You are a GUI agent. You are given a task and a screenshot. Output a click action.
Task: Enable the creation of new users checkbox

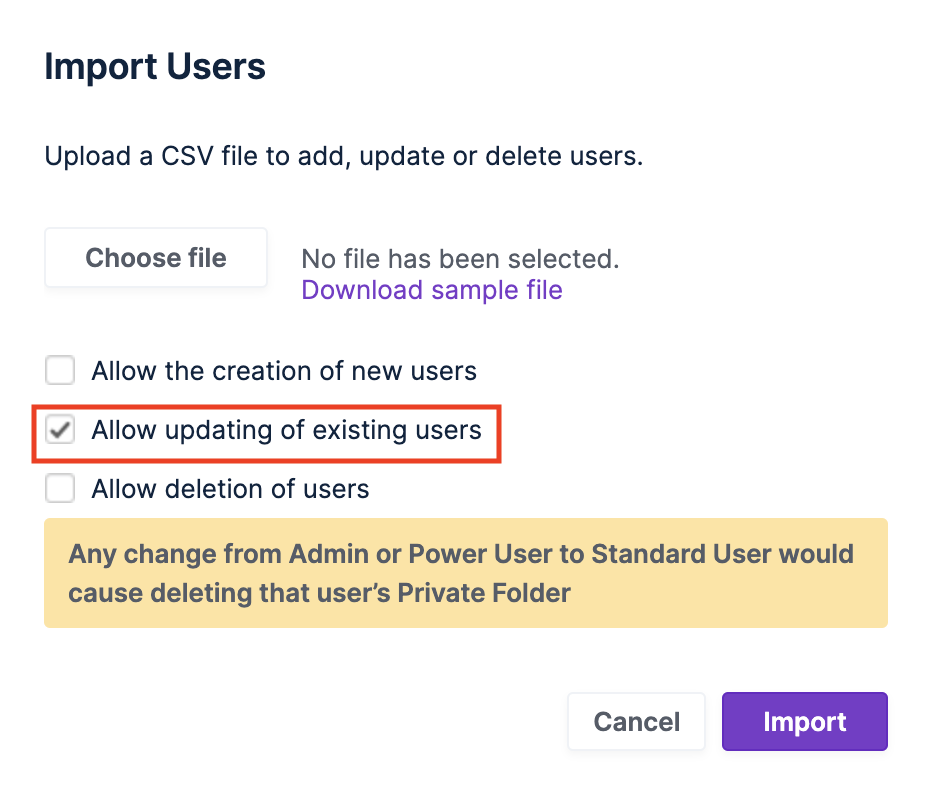(x=60, y=370)
